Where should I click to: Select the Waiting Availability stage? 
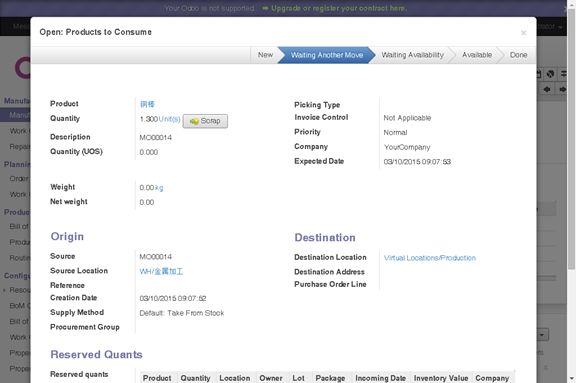(412, 55)
